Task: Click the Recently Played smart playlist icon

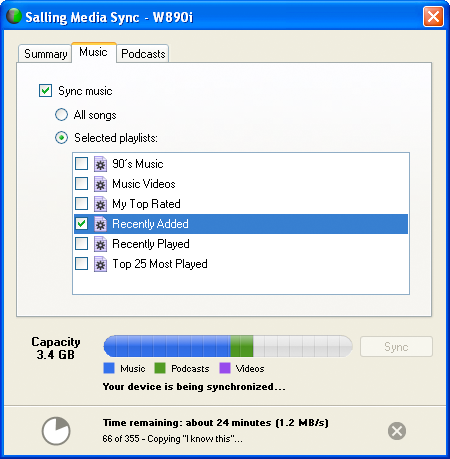Action: point(100,244)
